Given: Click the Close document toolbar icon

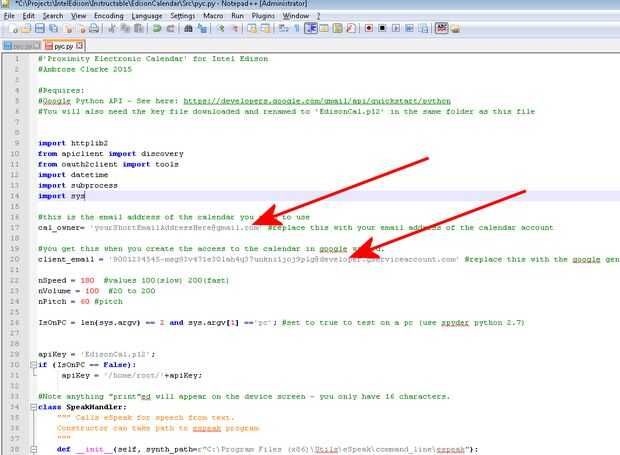Looking at the screenshot, I should click(68, 28).
